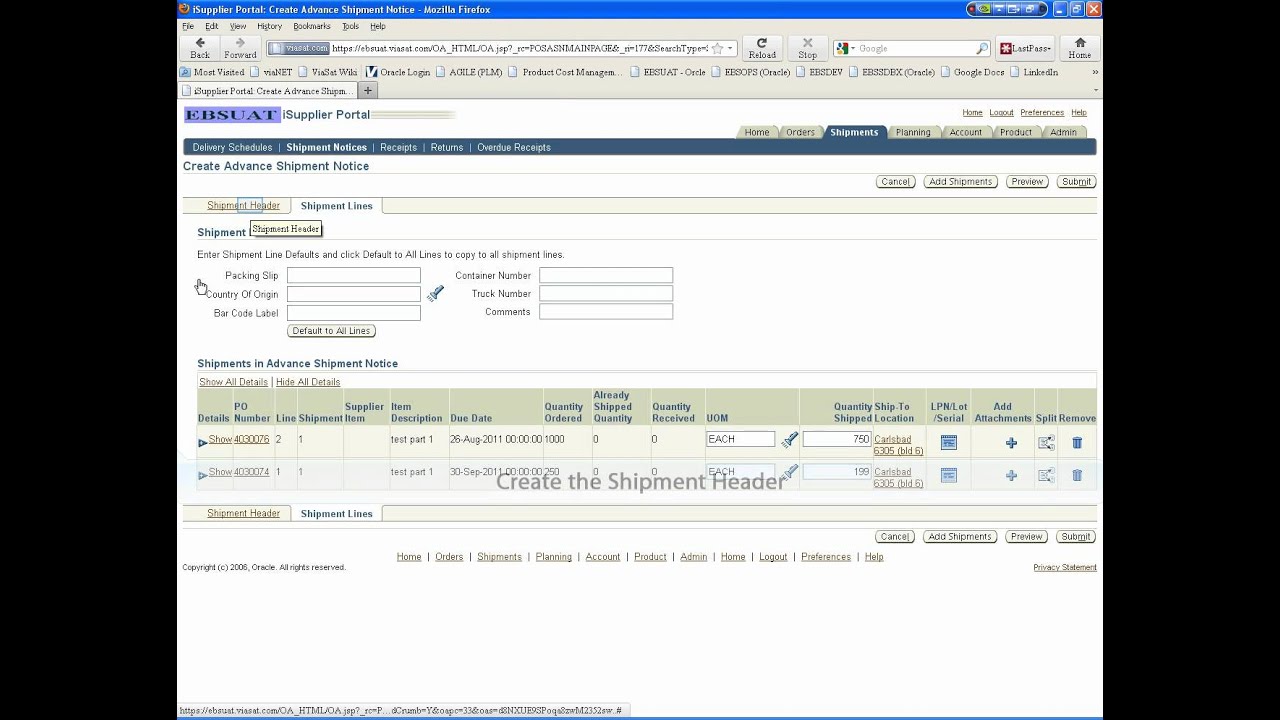Image resolution: width=1280 pixels, height=720 pixels.
Task: Remove shipment line for PO 4030076
Action: [x=1077, y=443]
